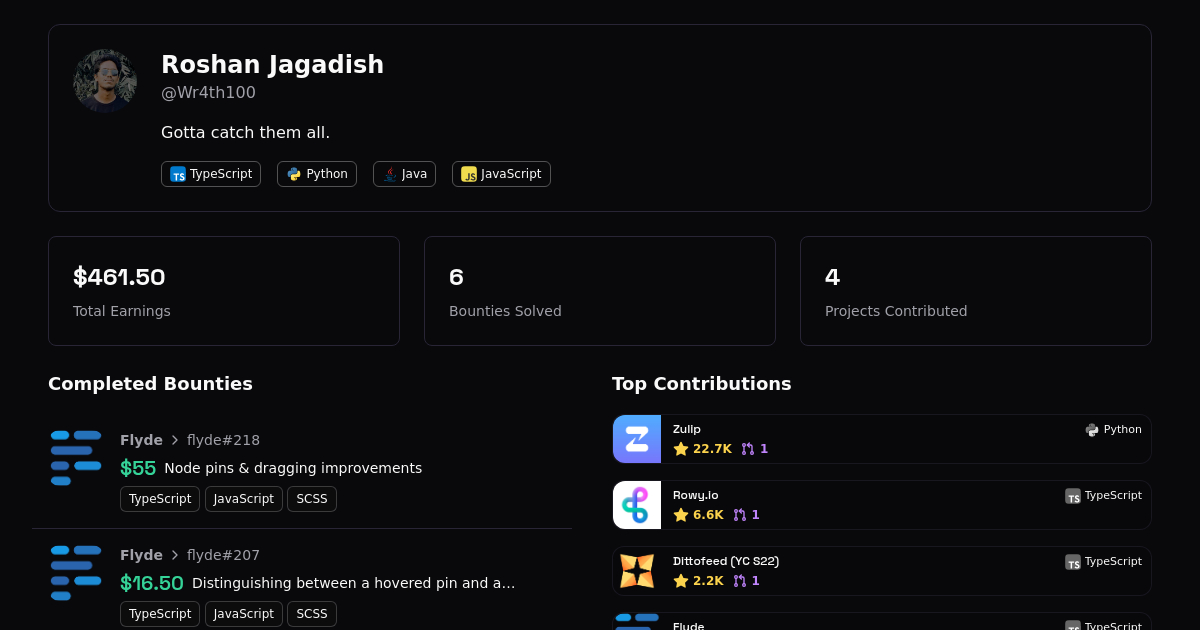Click the Zulip project logo

click(637, 439)
